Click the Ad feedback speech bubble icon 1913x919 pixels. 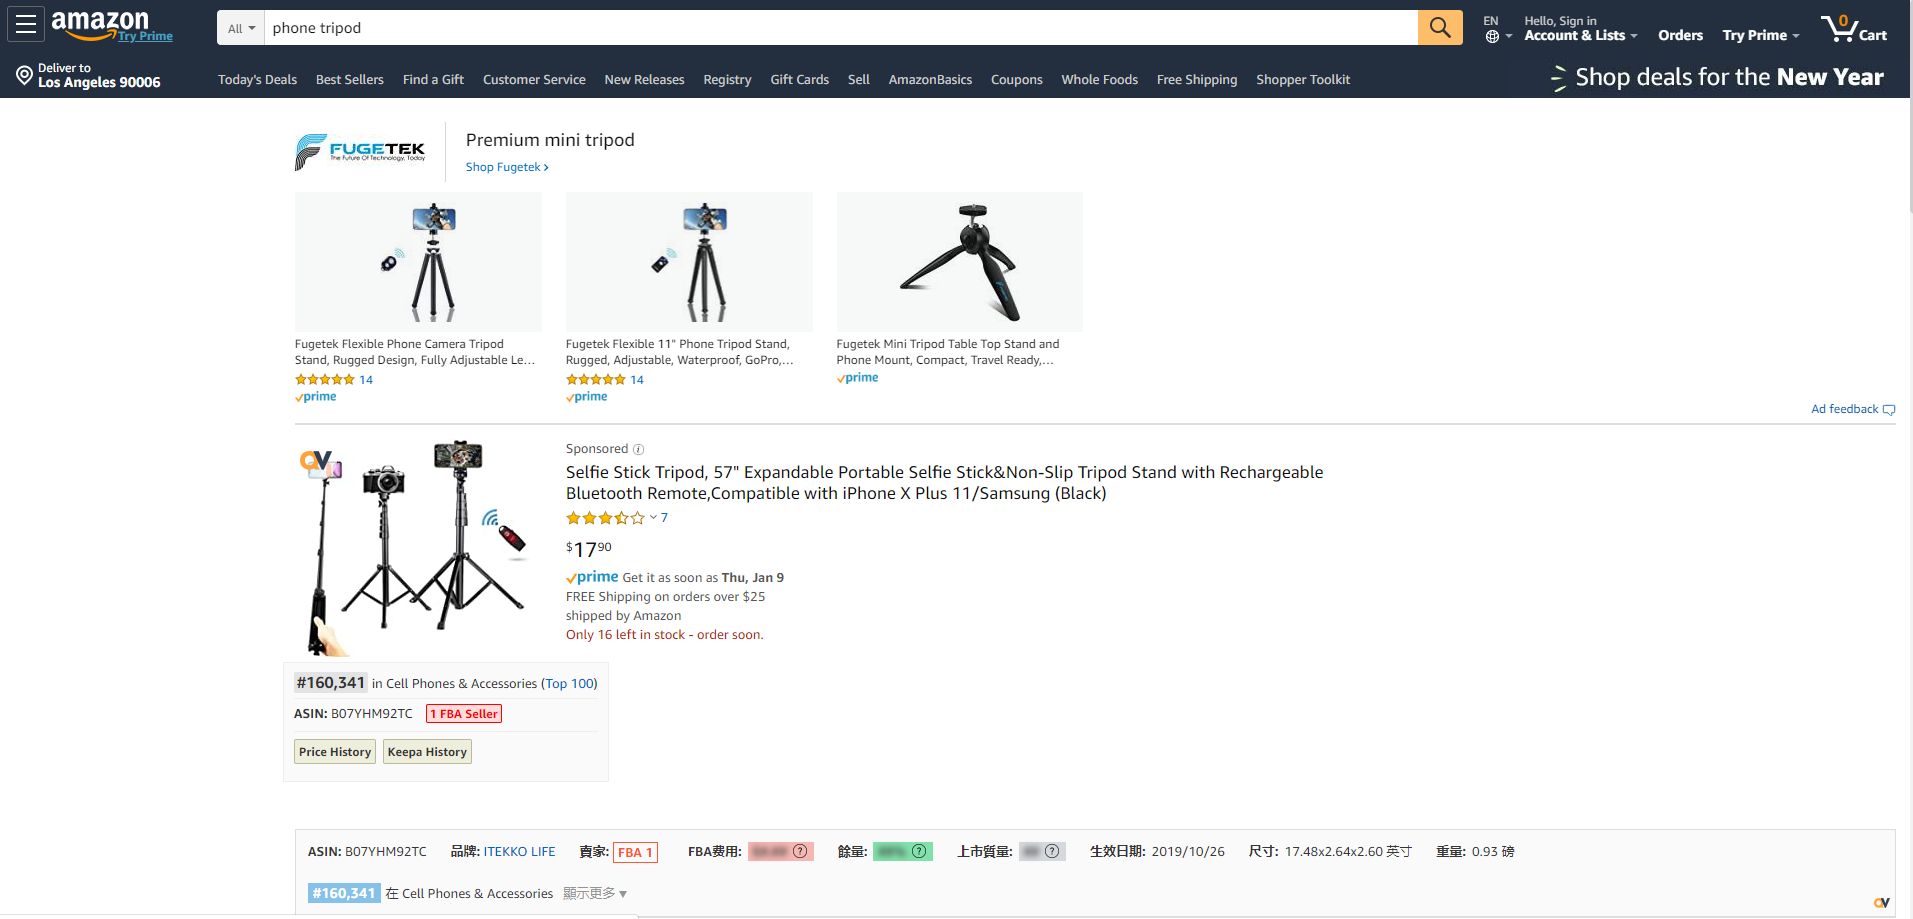1889,410
